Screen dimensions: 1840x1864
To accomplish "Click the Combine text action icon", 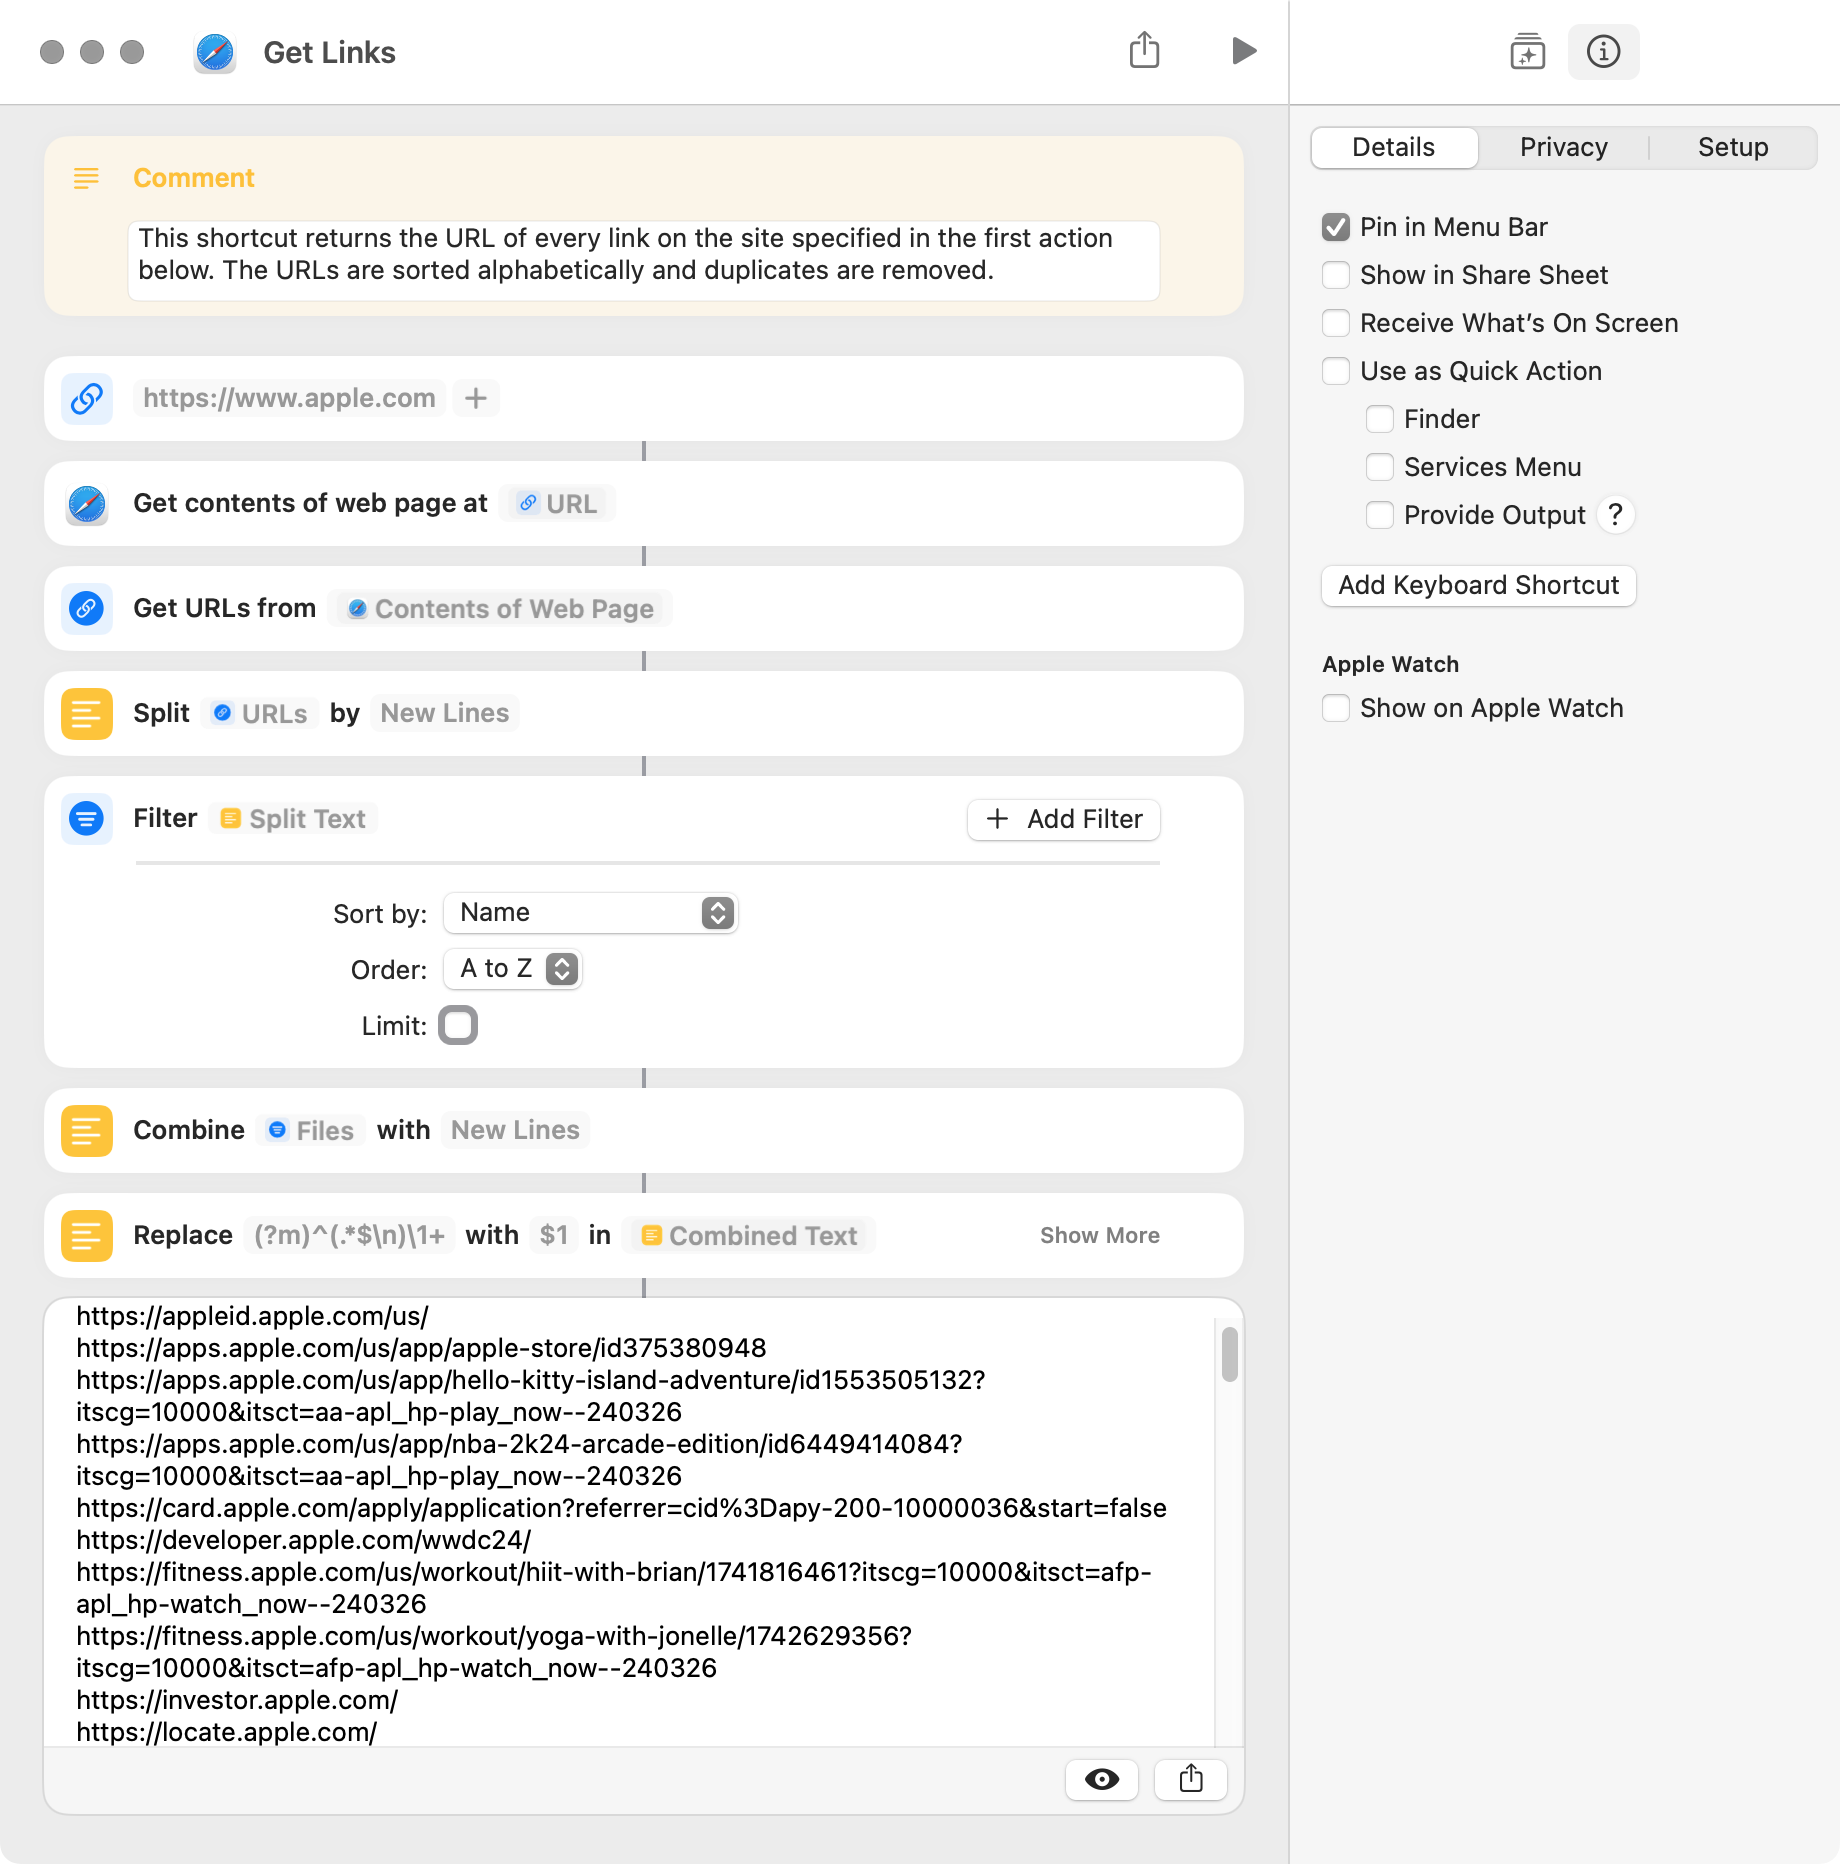I will (87, 1130).
